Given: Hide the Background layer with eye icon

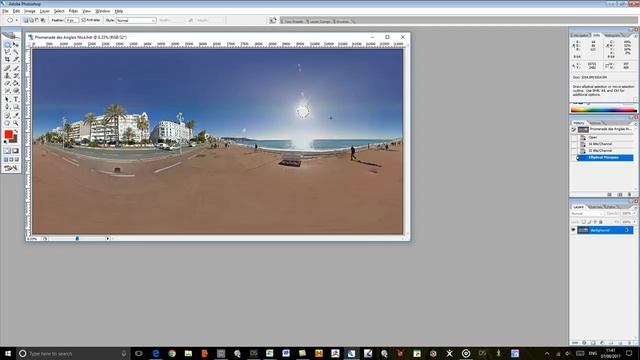Looking at the screenshot, I should click(573, 230).
